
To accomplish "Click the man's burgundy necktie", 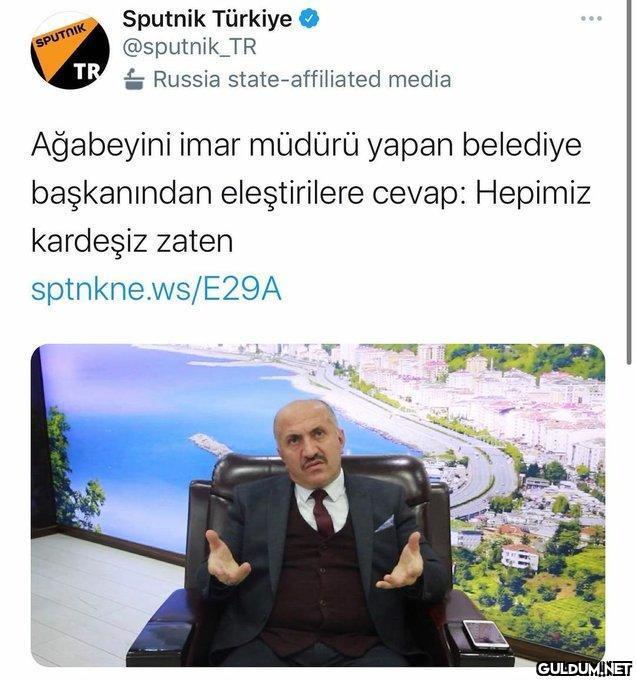I will pos(322,513).
